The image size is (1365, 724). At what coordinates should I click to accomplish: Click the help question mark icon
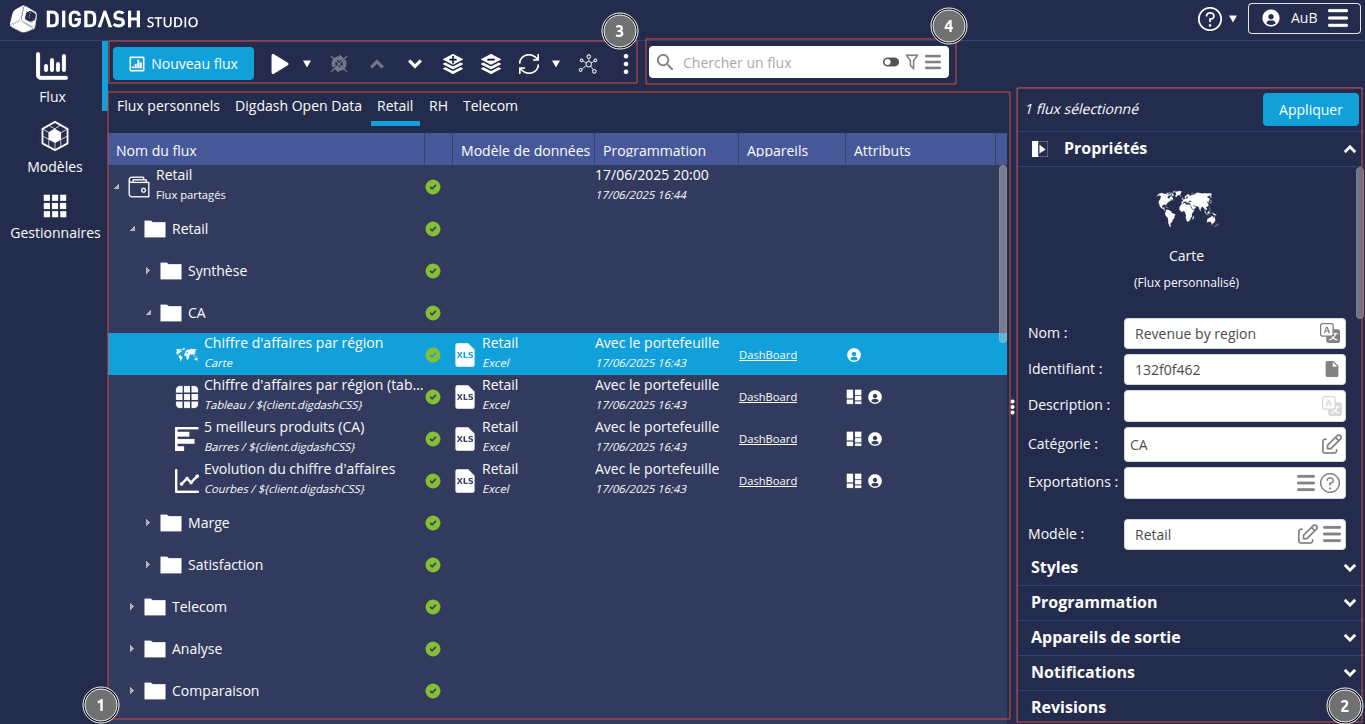(1210, 18)
